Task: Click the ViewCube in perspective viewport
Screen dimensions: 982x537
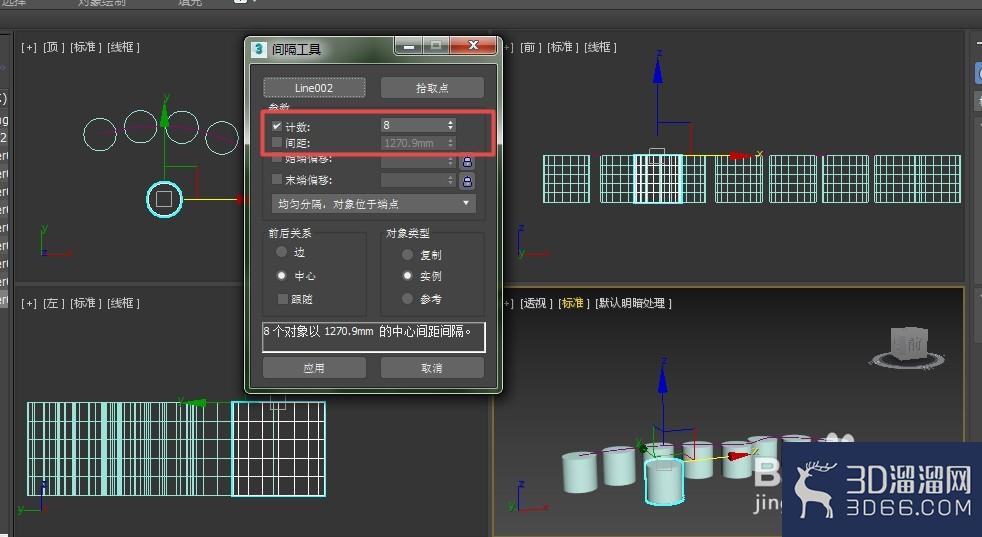Action: point(909,347)
